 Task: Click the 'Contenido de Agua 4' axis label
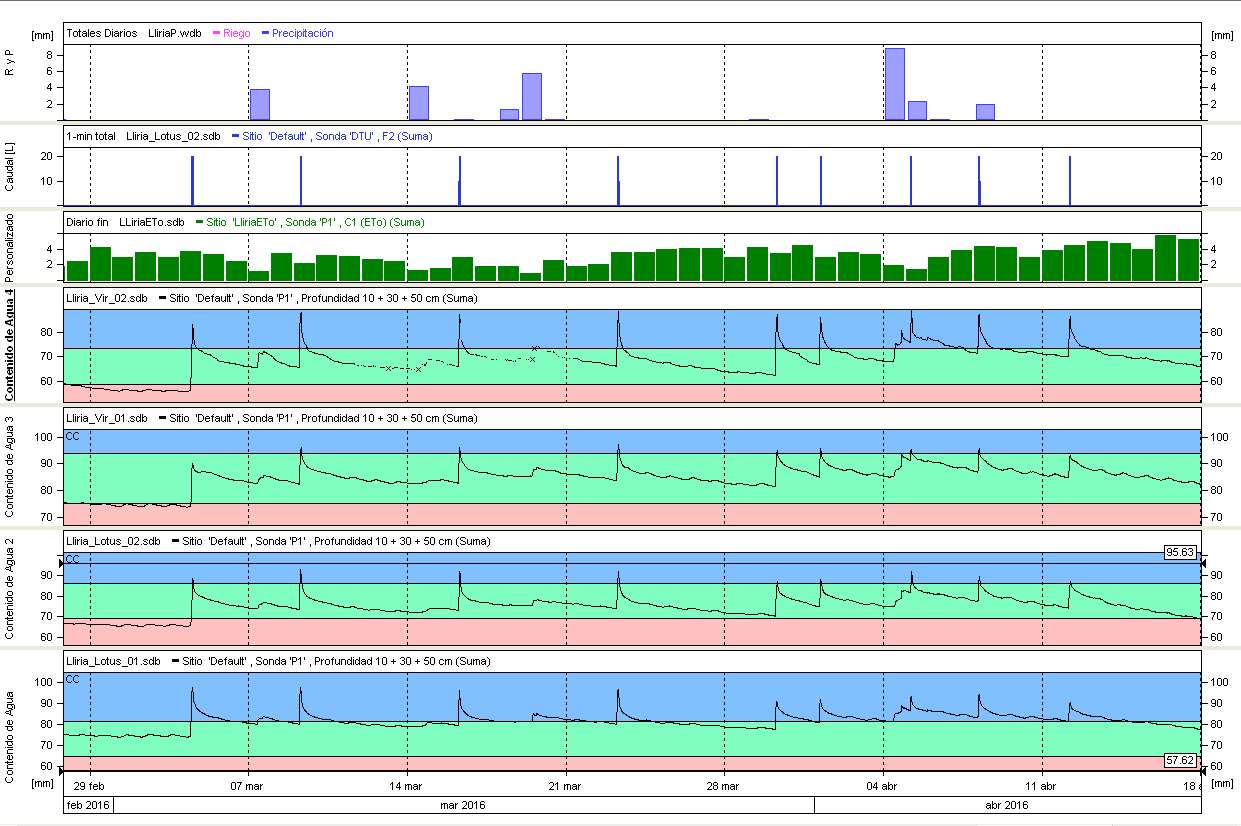pos(10,344)
